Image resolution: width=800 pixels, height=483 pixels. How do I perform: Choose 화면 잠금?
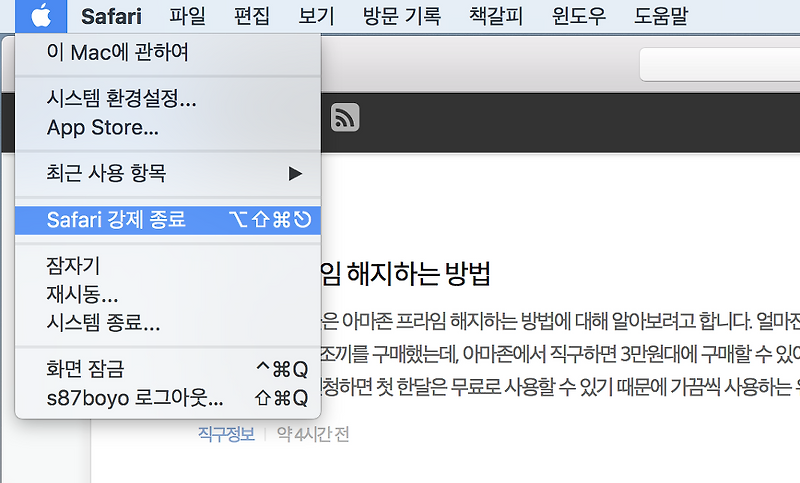(168, 369)
